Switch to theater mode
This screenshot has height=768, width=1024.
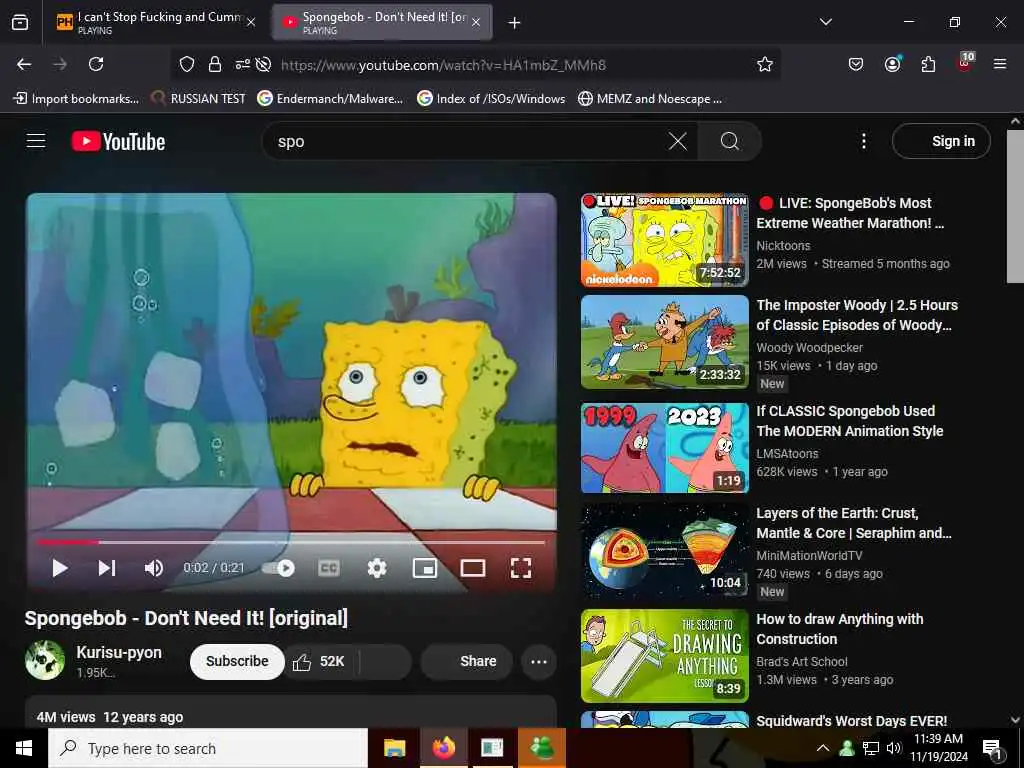click(473, 568)
